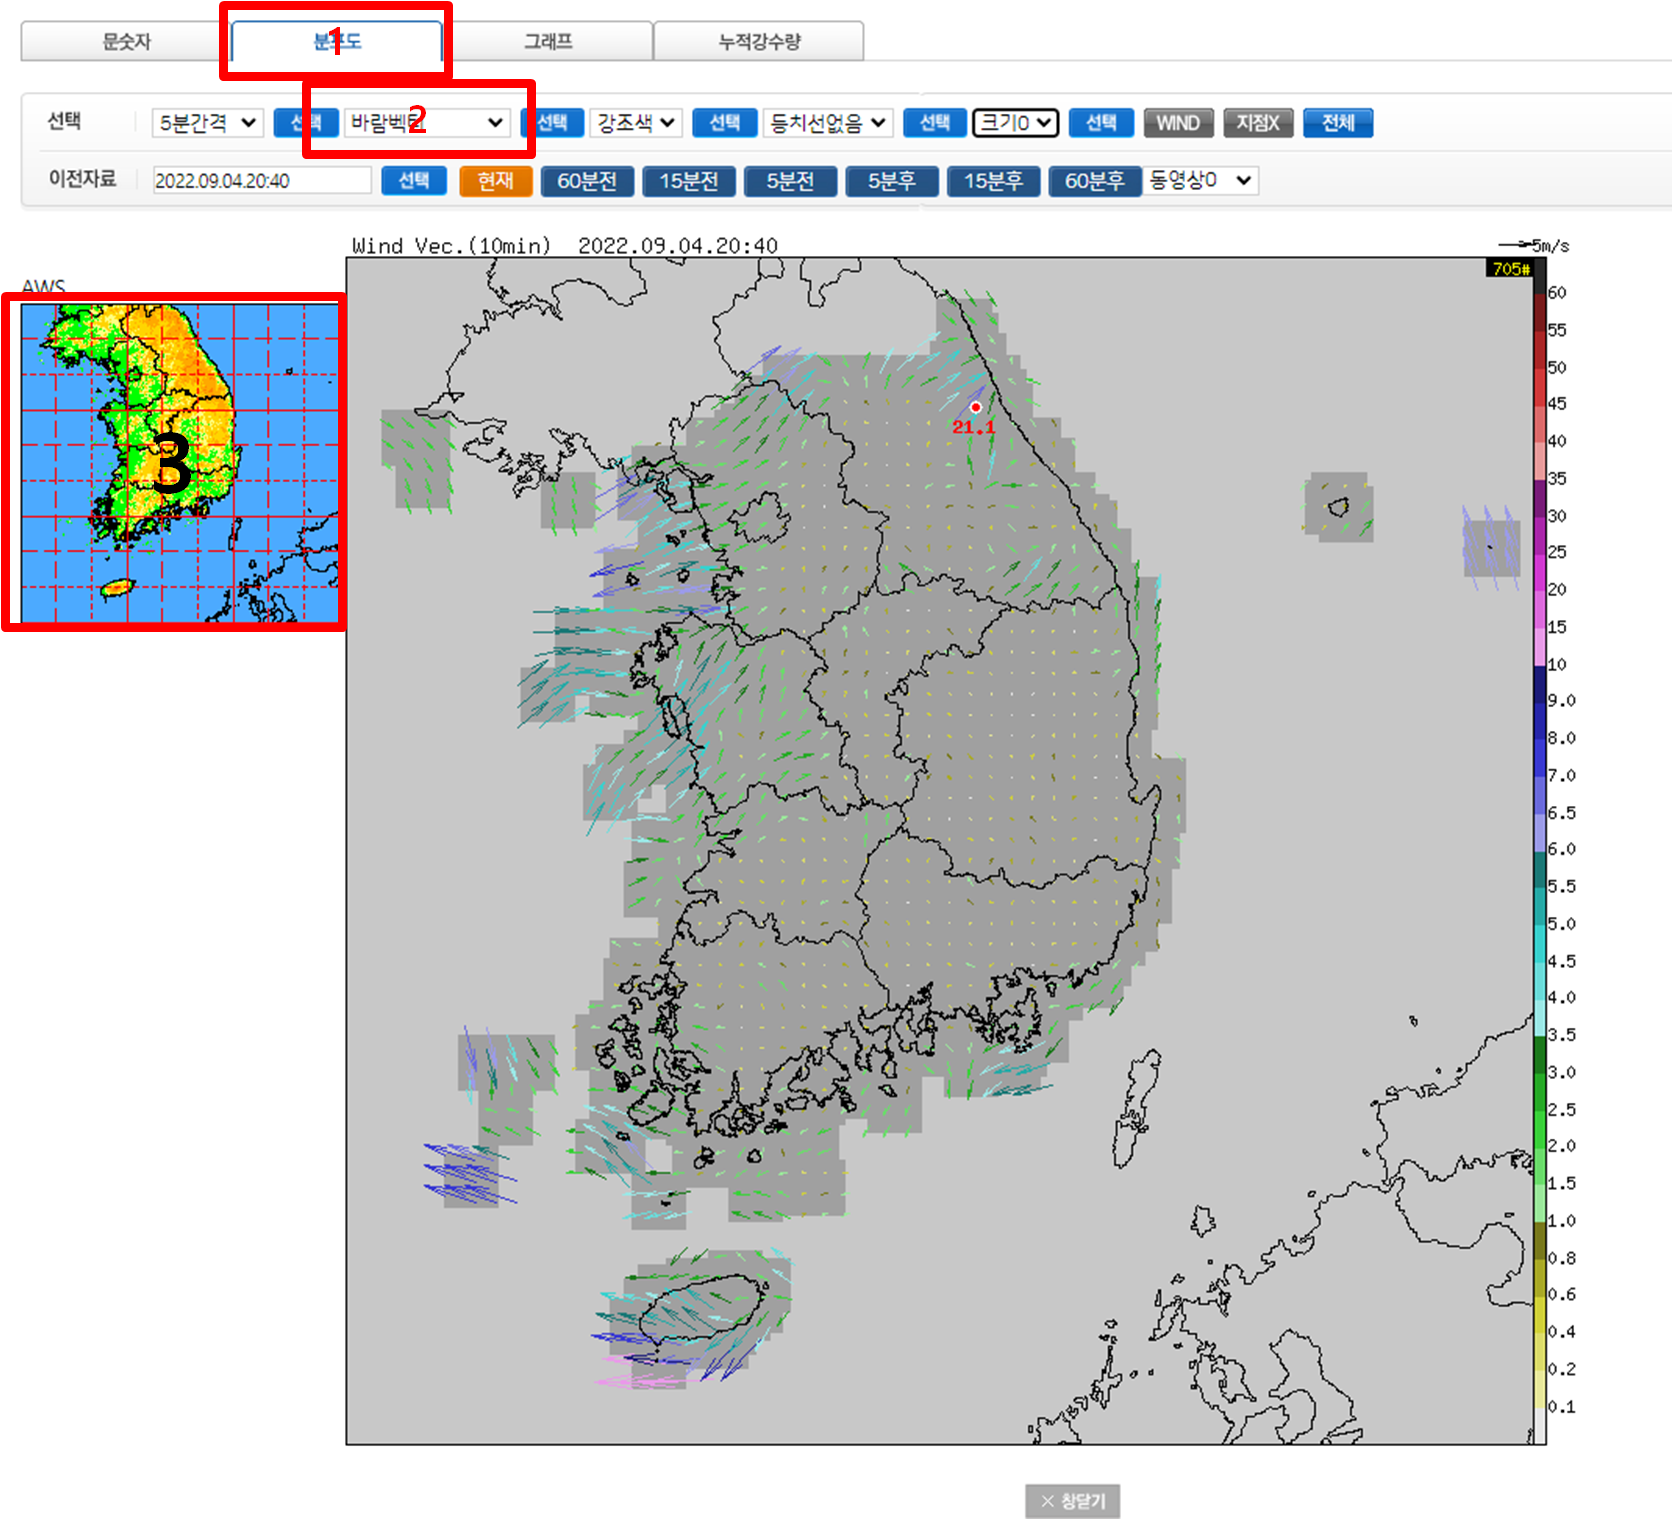The image size is (1673, 1520).
Task: Open the 누적강수량 tab
Action: [x=759, y=42]
